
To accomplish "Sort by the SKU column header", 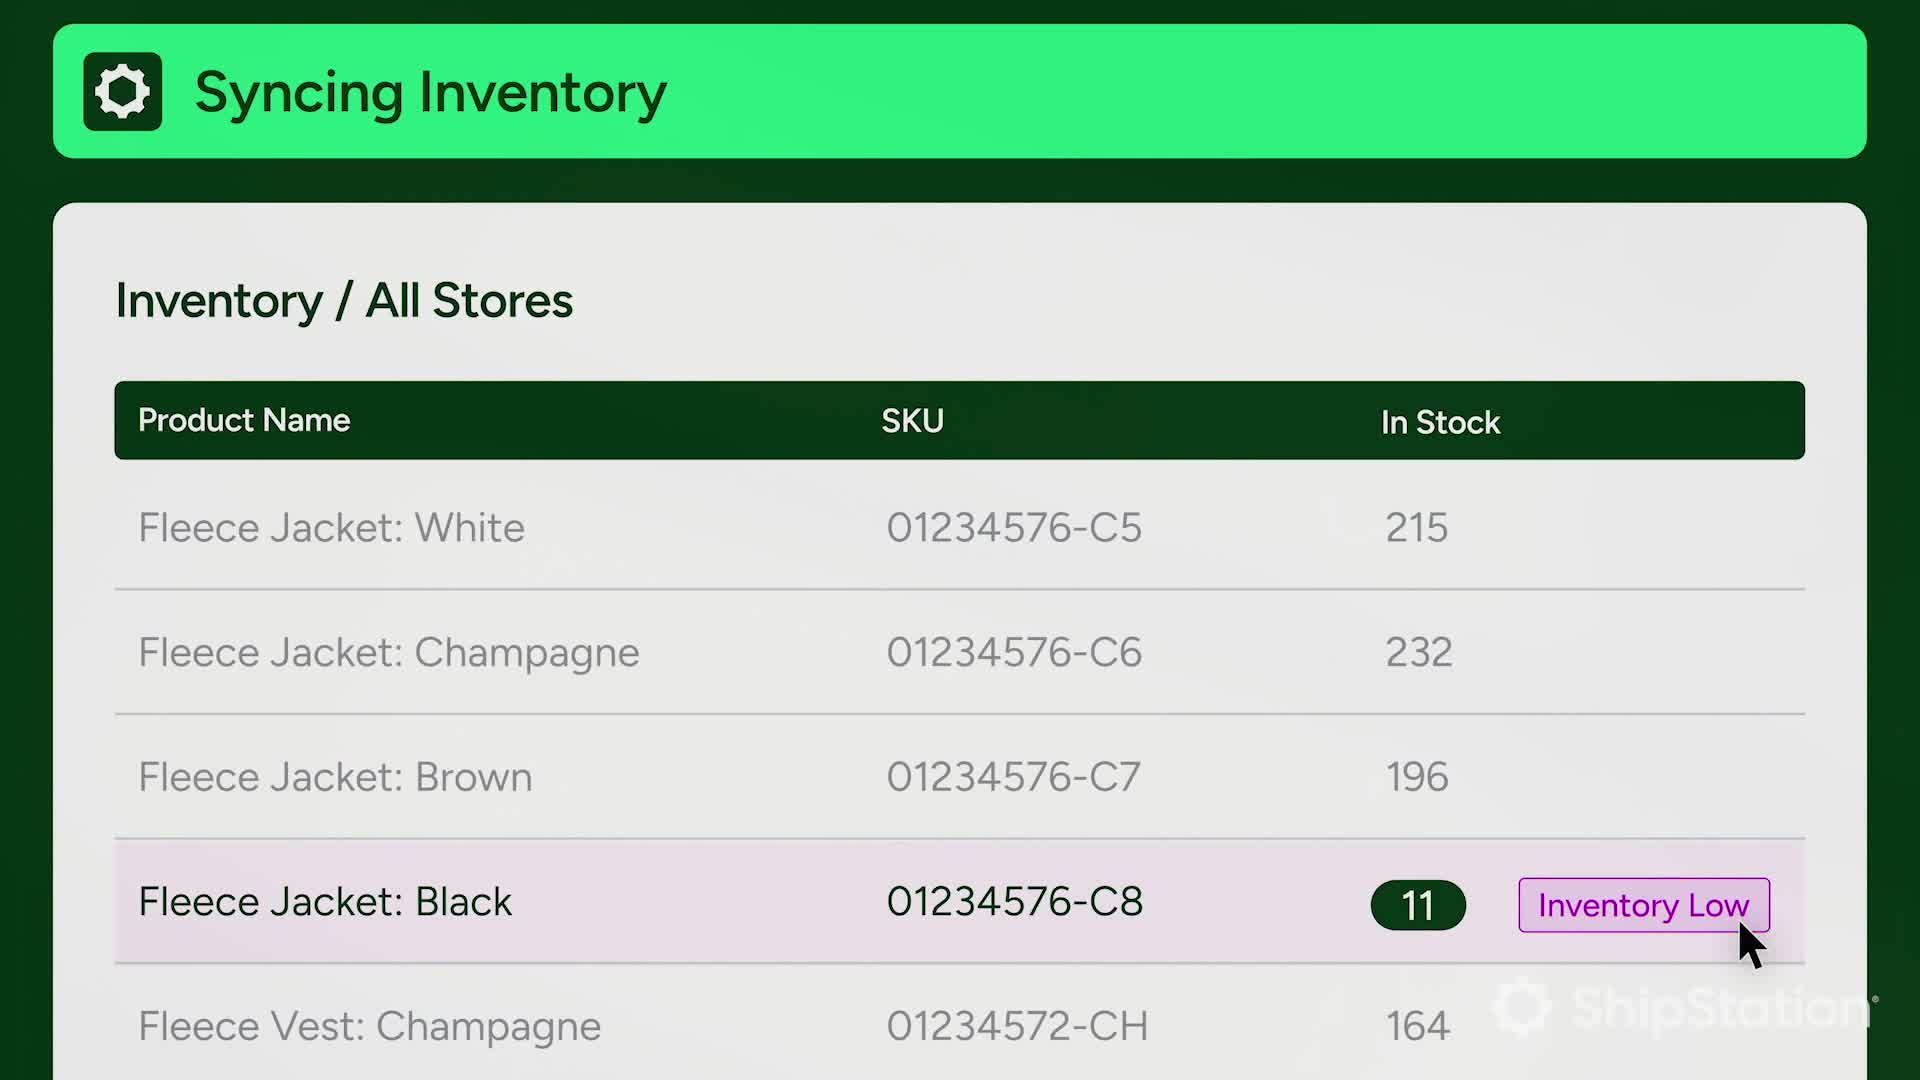I will (912, 420).
